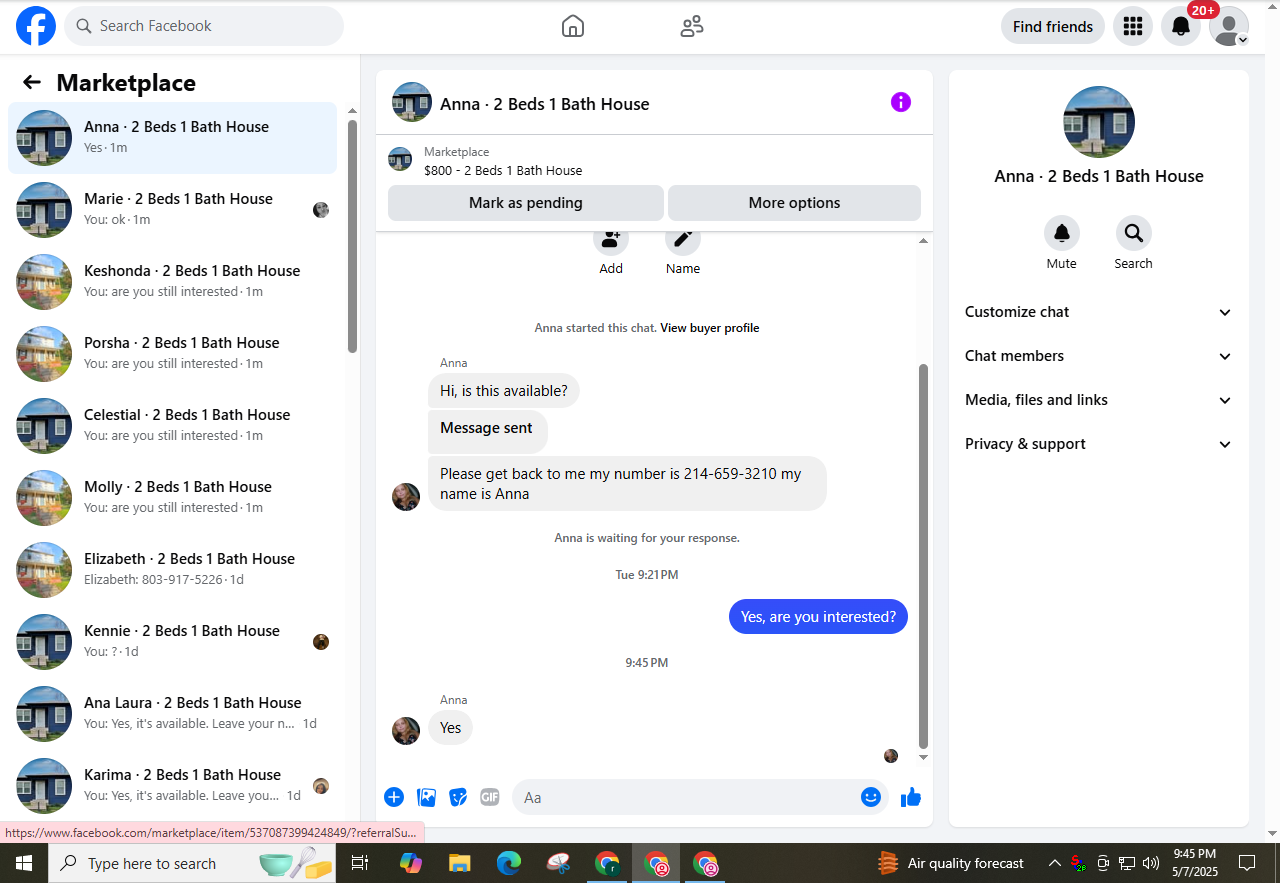Open conversation info purple icon
The image size is (1280, 883).
point(901,102)
